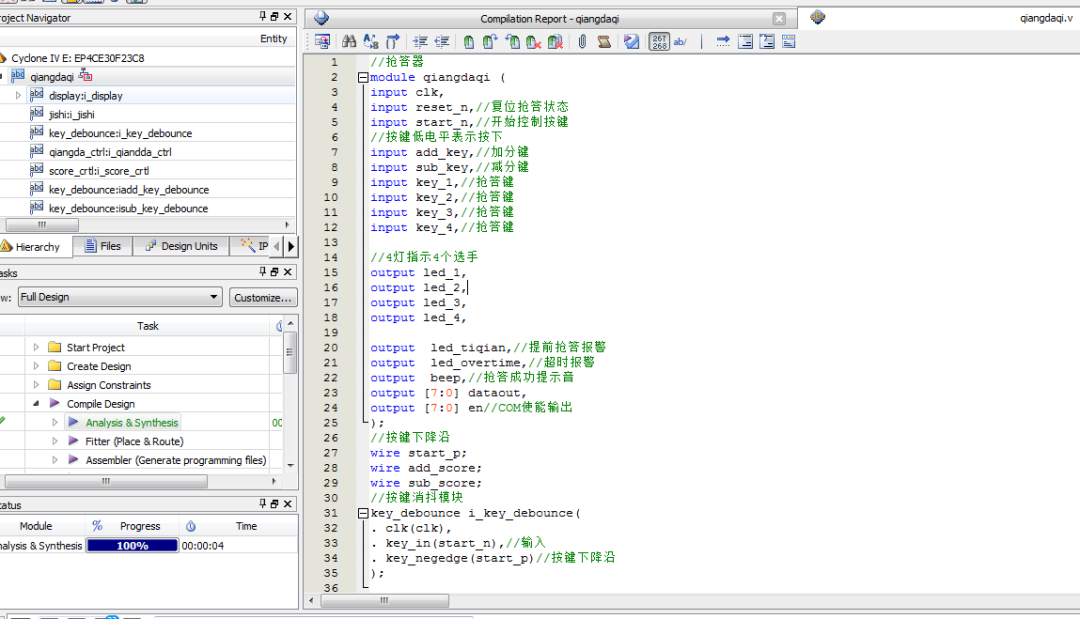Click the scroll-shaped icon in editor toolbar
Screen dimensions: 1080x619
pyautogui.click(x=603, y=42)
